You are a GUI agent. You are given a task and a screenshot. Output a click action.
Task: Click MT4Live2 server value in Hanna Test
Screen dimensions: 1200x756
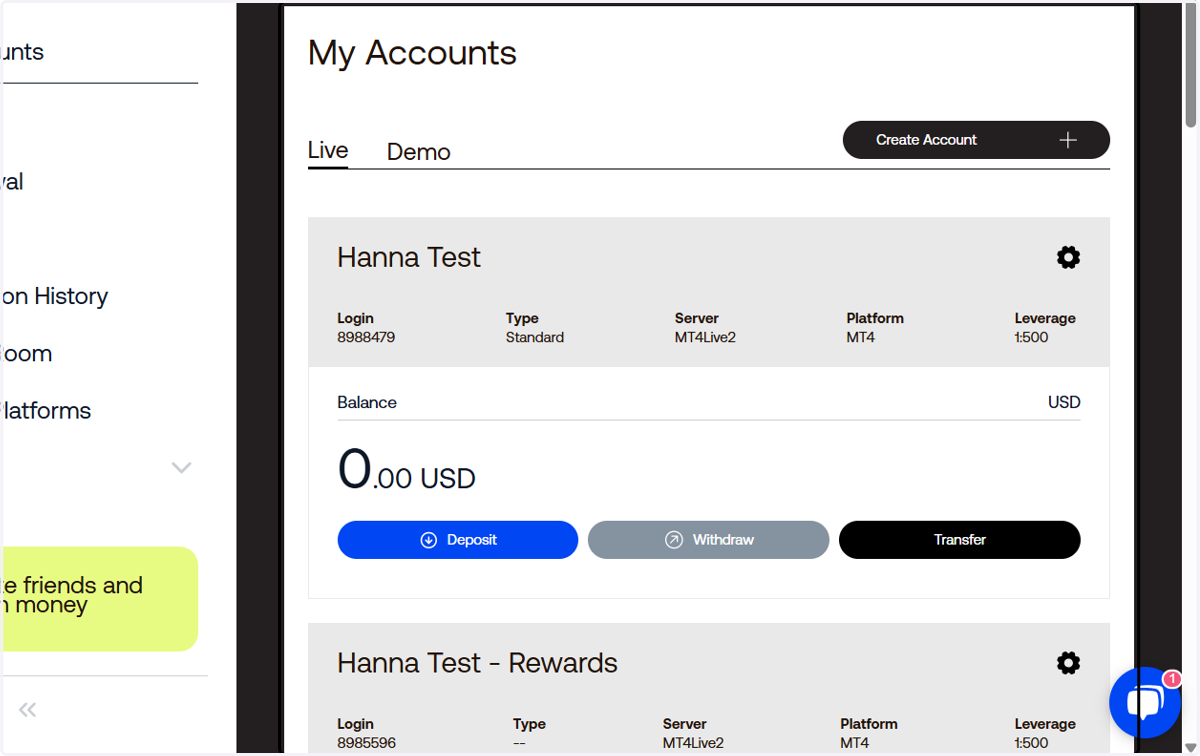705,338
